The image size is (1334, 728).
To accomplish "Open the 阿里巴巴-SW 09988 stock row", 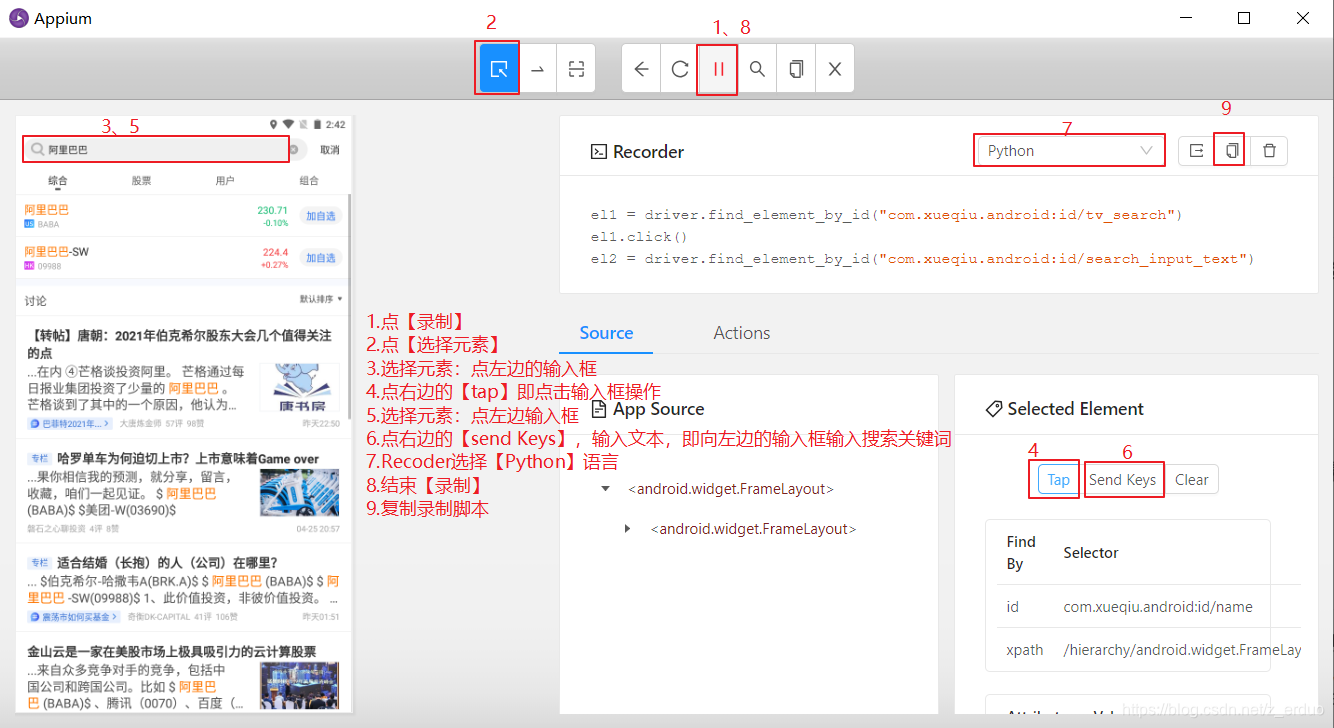I will [183, 258].
